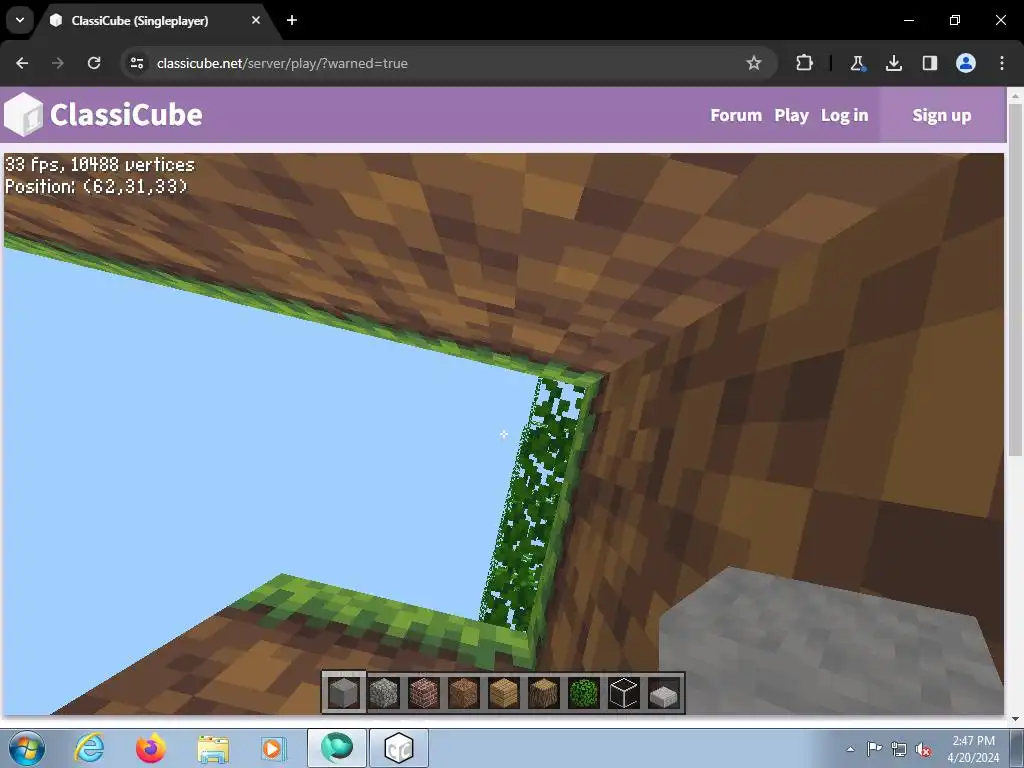
Task: Open the Forum link
Action: click(x=736, y=115)
